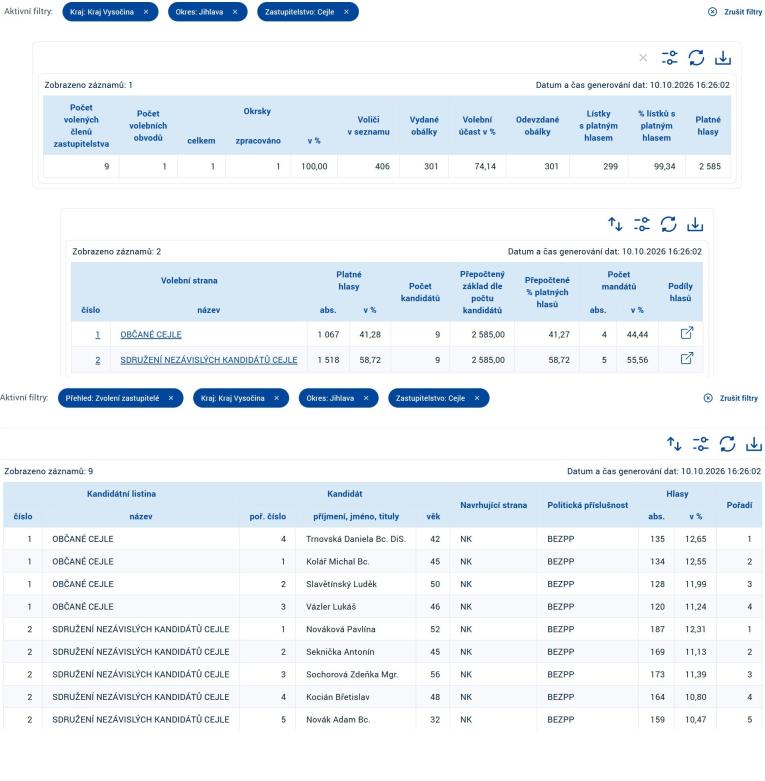Viewport: 765px width, 781px height.
Task: Sort the elected candidates table
Action: 674,444
